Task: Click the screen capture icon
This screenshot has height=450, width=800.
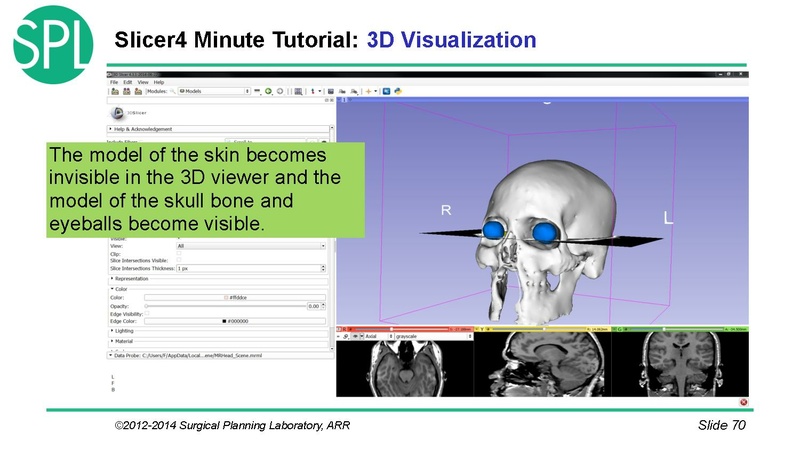Action: (331, 91)
